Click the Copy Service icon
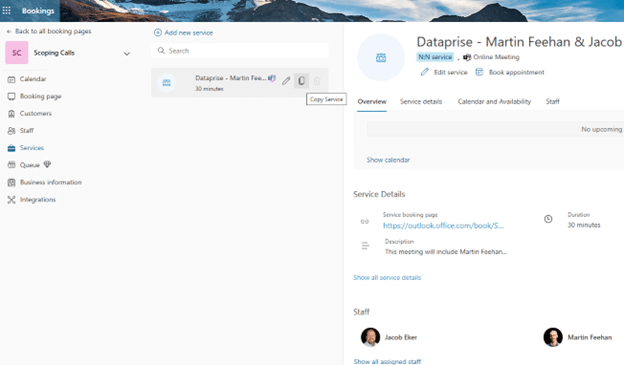The height and width of the screenshot is (365, 624). [x=301, y=81]
